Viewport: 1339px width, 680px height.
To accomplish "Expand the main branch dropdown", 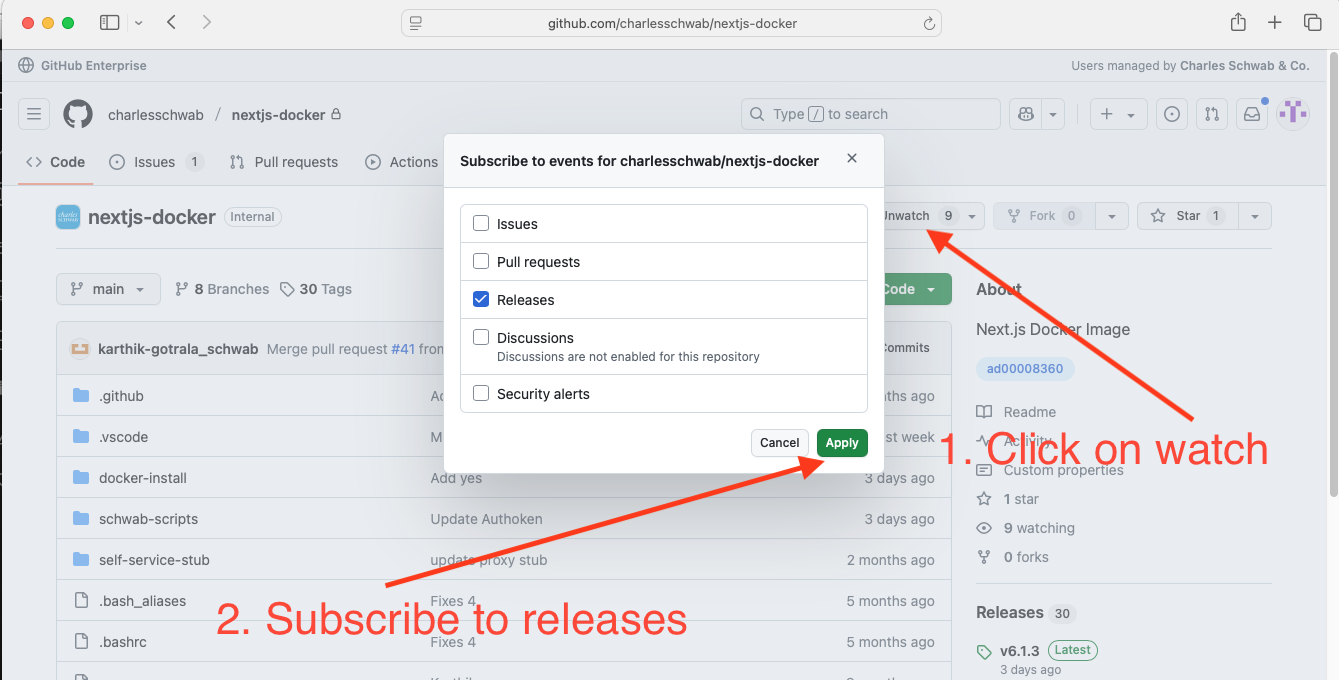I will (x=108, y=289).
